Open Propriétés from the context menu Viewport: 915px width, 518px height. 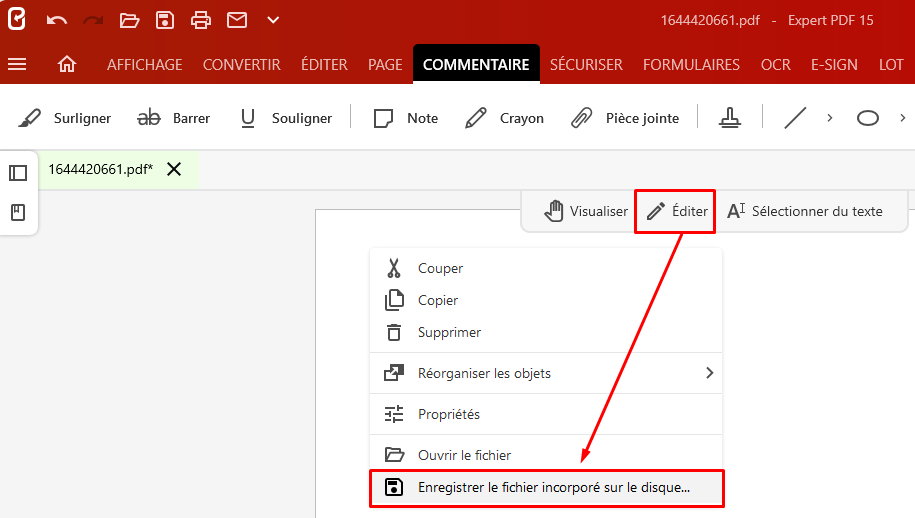(546, 414)
